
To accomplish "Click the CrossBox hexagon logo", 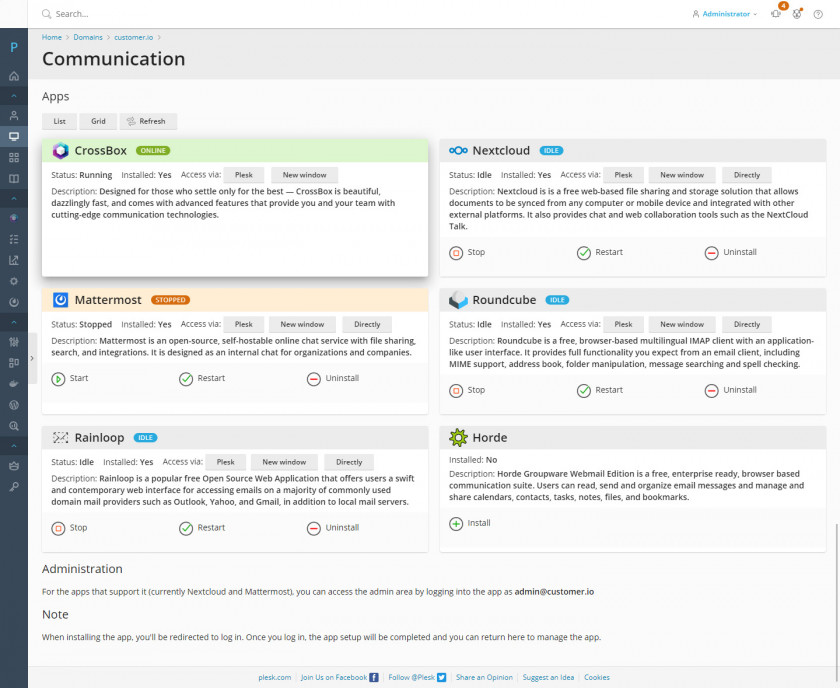I will [61, 151].
